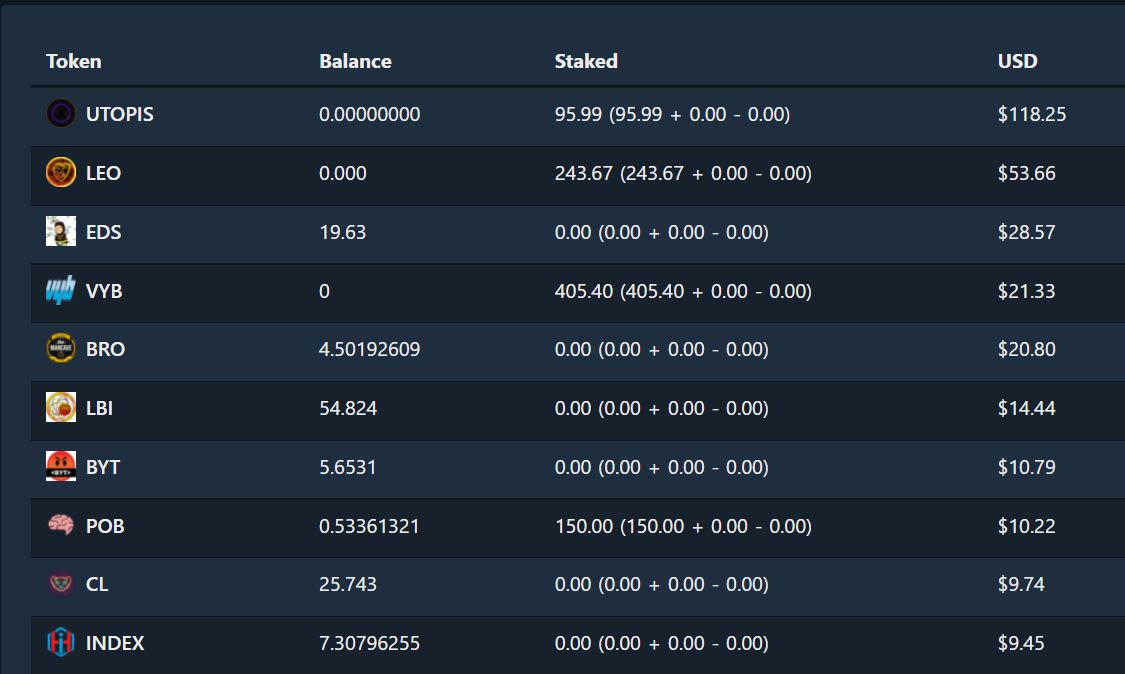
Task: Click EDS balance 19.63
Action: (x=343, y=232)
